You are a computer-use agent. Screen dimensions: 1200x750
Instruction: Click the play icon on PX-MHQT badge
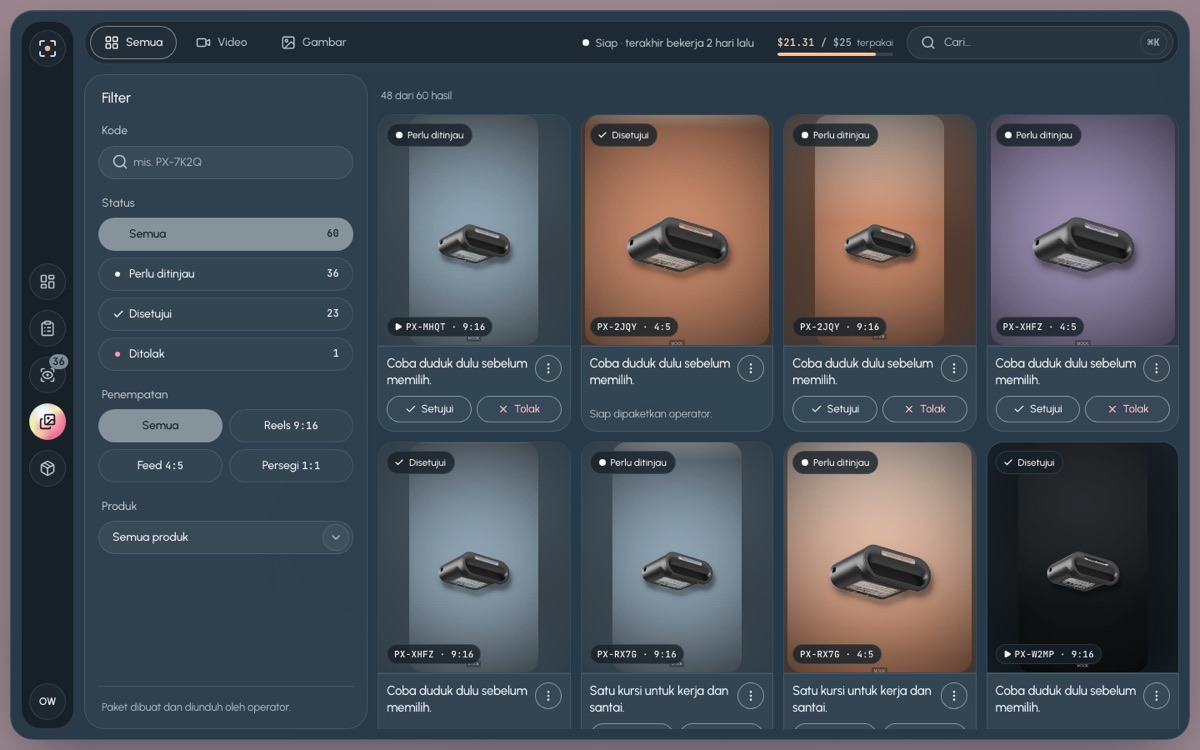(398, 327)
